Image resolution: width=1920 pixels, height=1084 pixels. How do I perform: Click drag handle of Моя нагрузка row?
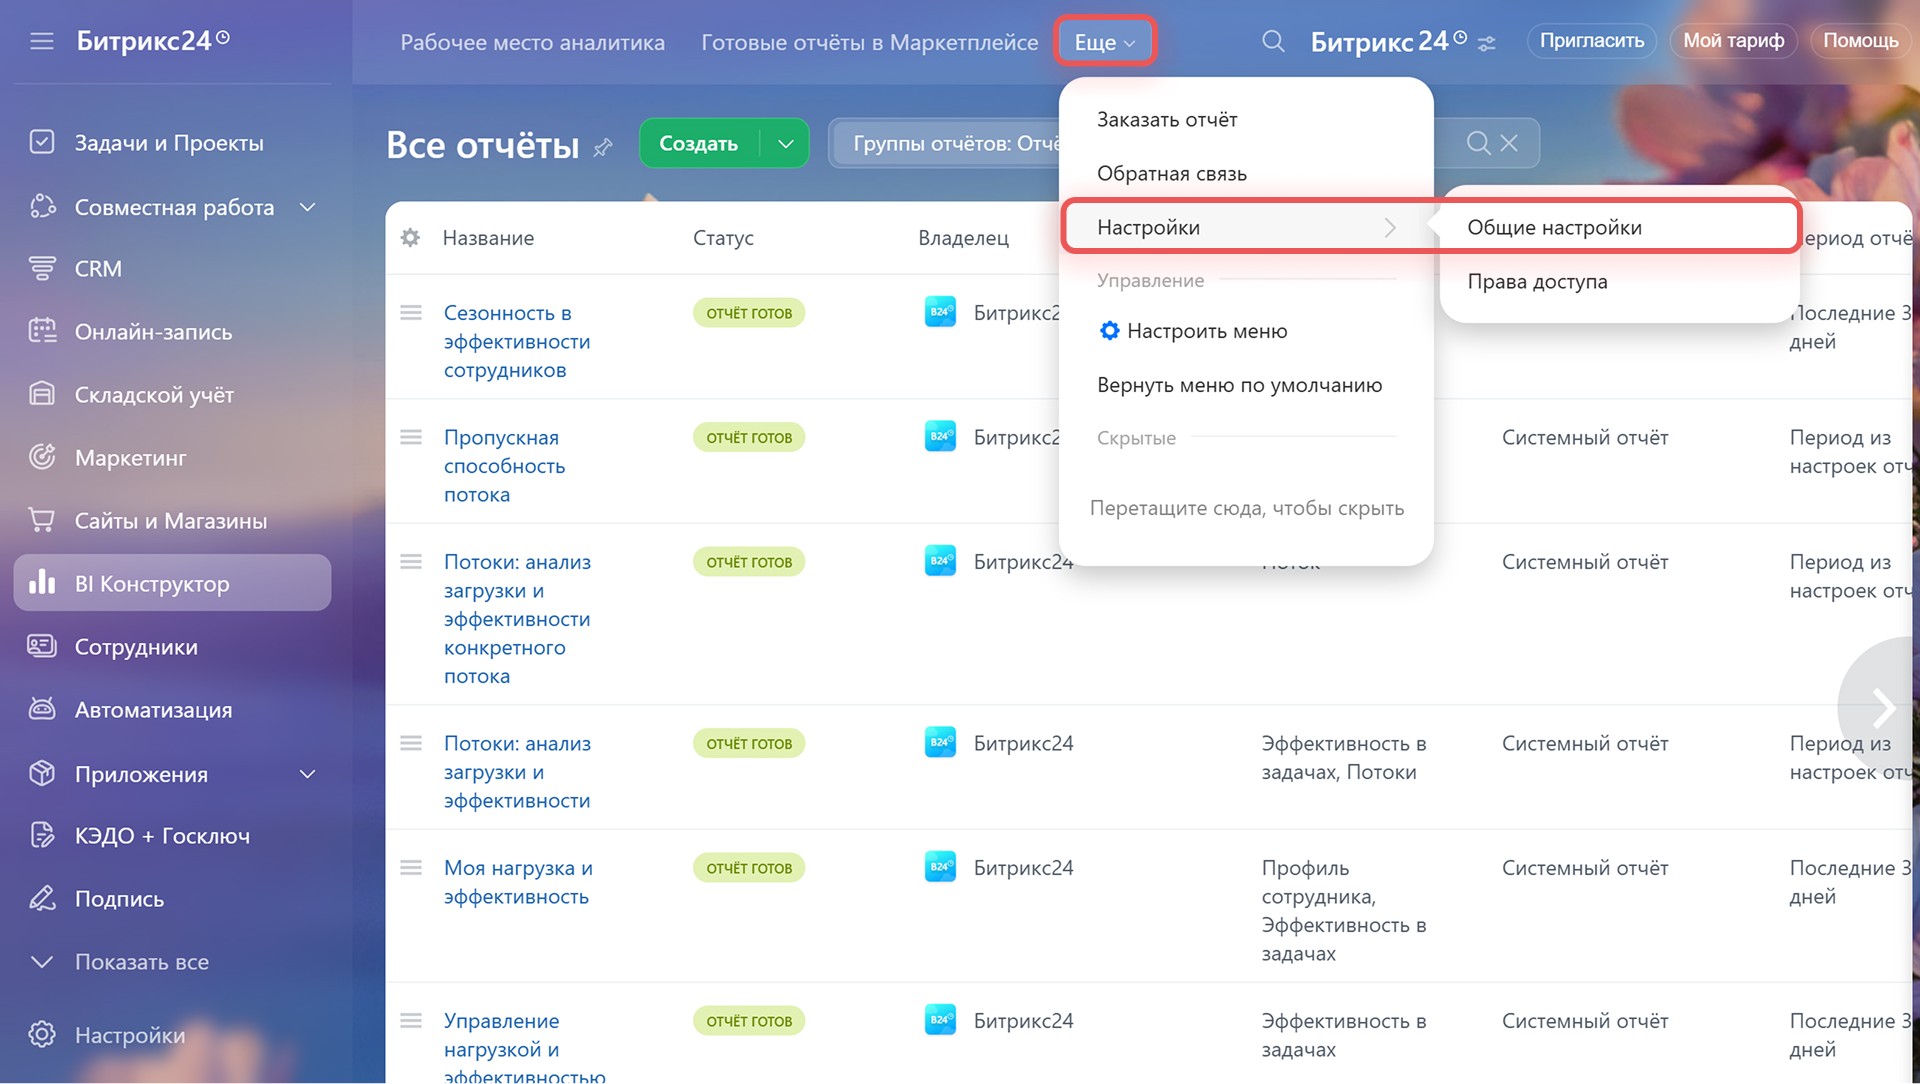point(411,868)
